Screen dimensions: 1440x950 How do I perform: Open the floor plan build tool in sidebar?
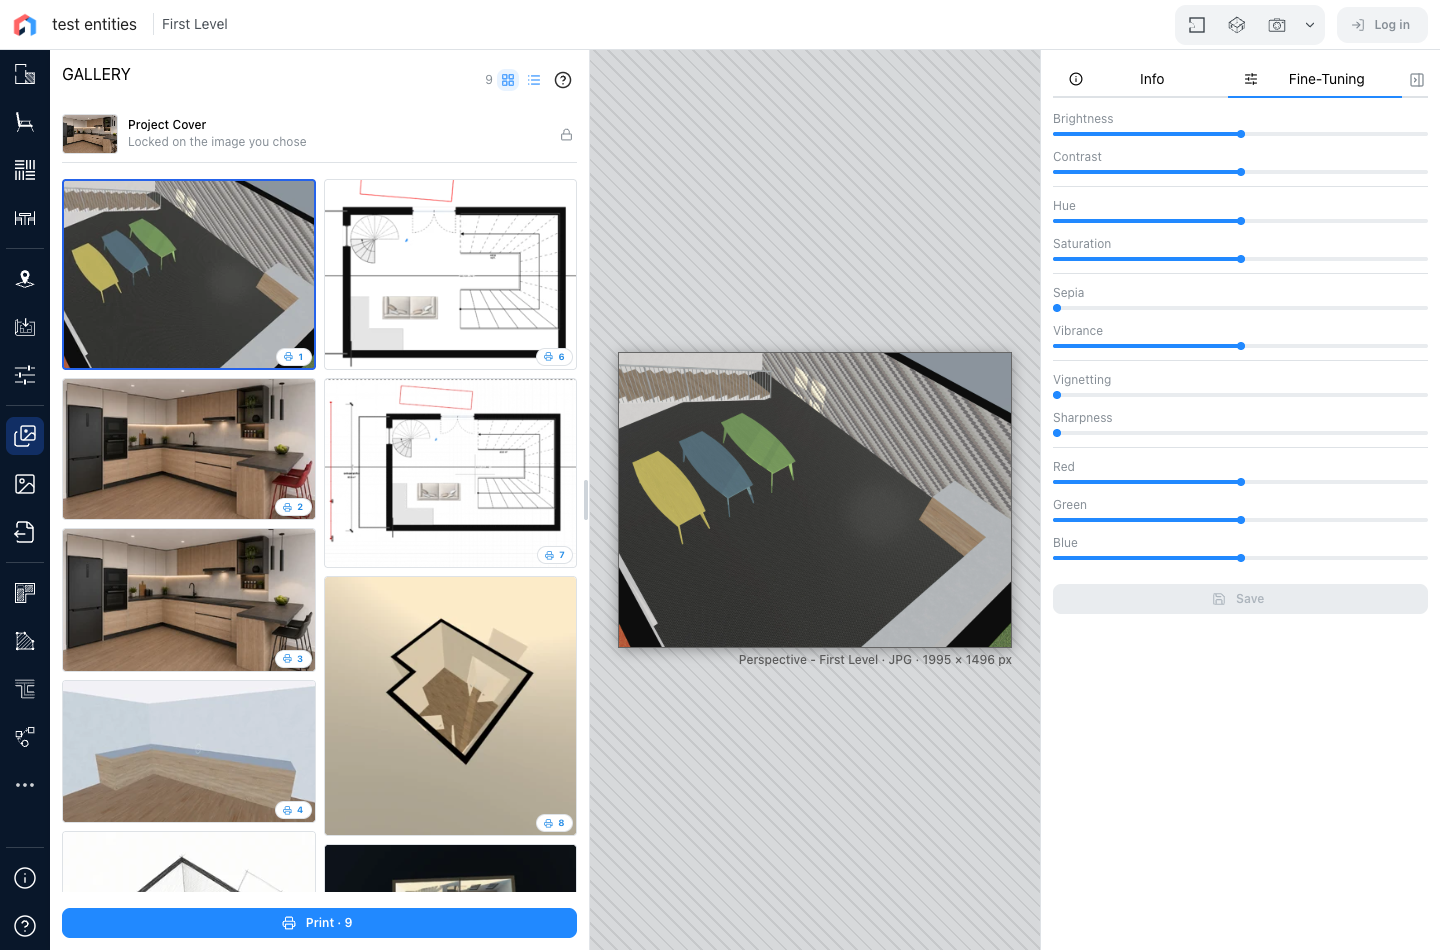[x=25, y=74]
